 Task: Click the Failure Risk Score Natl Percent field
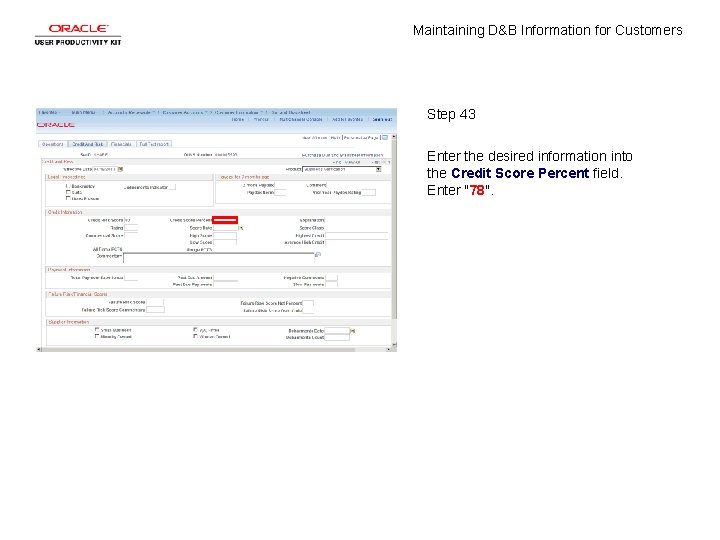click(308, 303)
